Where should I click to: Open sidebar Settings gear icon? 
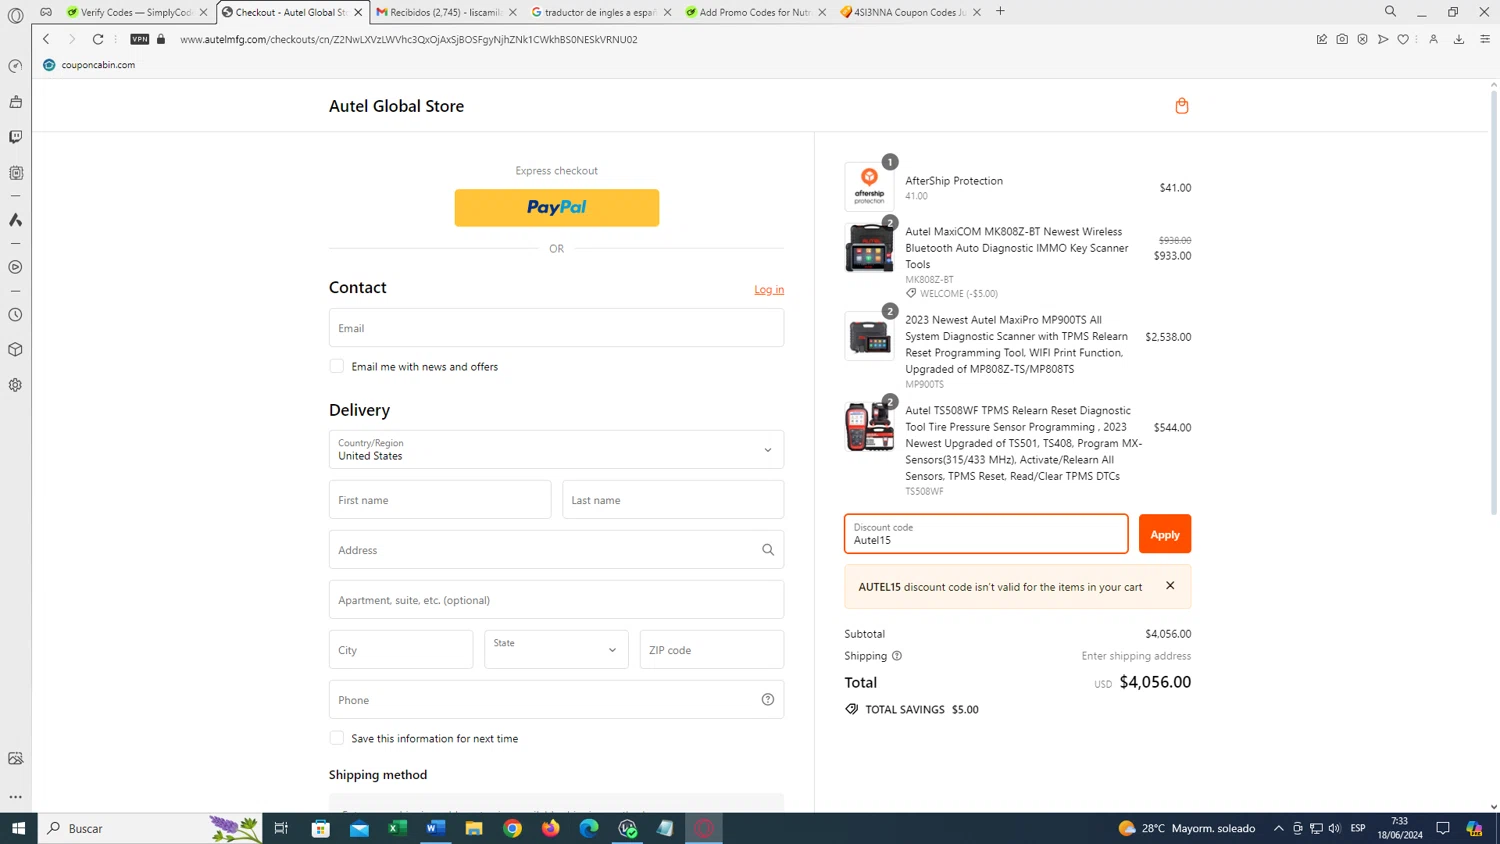[x=15, y=385]
